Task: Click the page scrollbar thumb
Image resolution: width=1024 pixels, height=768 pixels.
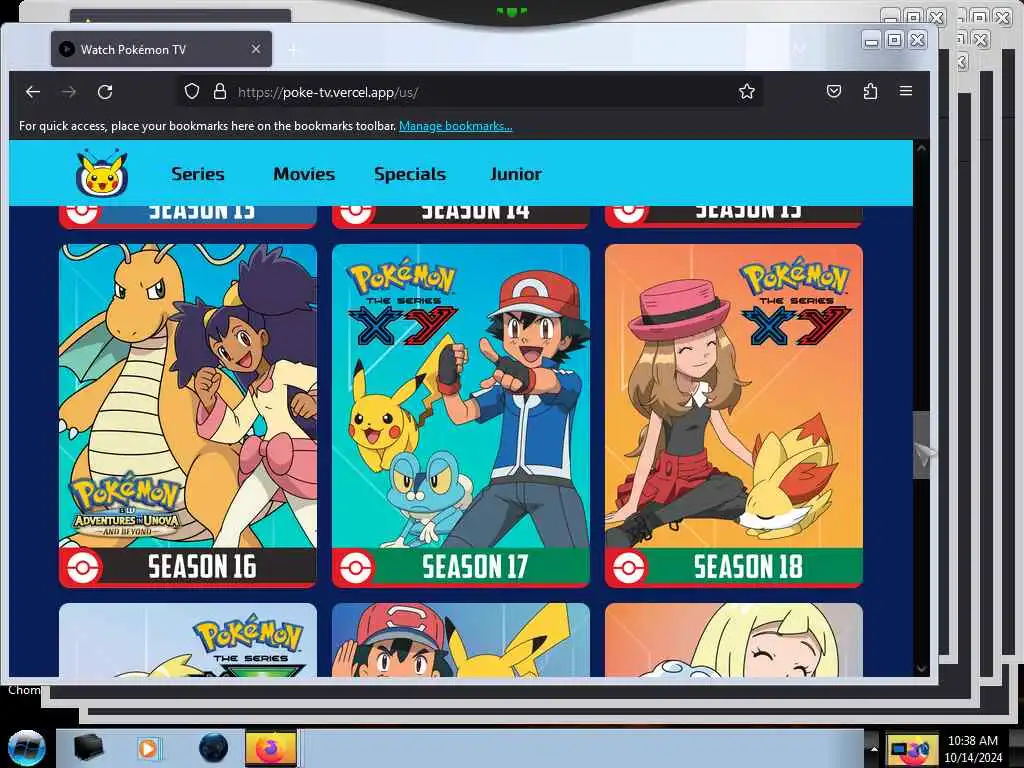Action: tap(921, 445)
